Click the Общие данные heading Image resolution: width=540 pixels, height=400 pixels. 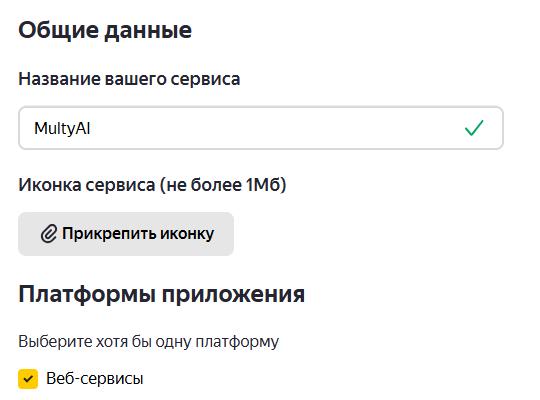105,30
